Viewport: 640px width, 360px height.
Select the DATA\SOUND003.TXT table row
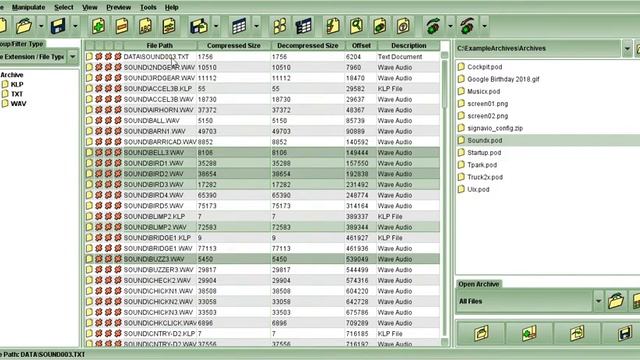pos(262,57)
